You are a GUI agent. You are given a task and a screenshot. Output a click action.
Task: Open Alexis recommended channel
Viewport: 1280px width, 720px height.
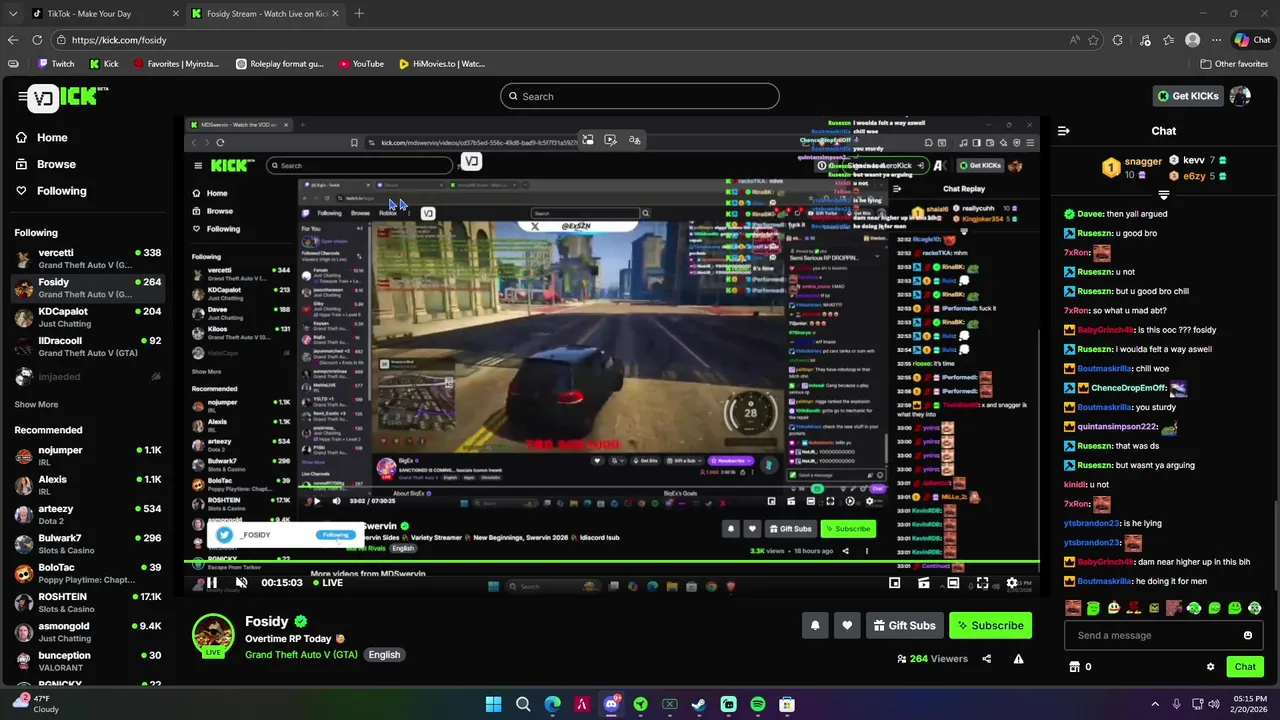tap(87, 485)
